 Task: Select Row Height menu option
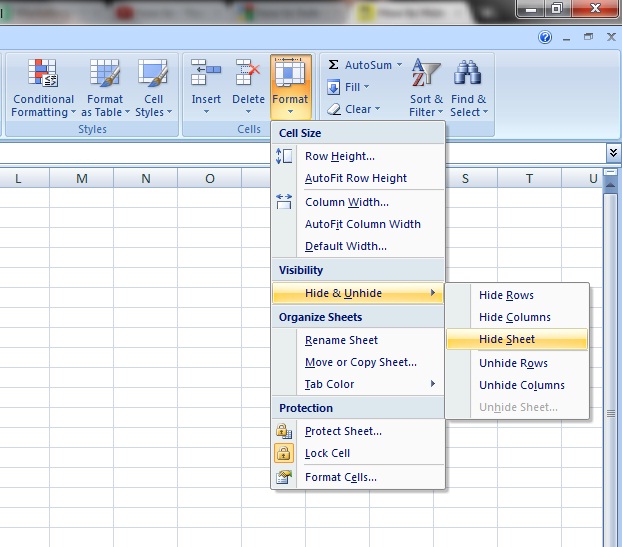coord(339,156)
